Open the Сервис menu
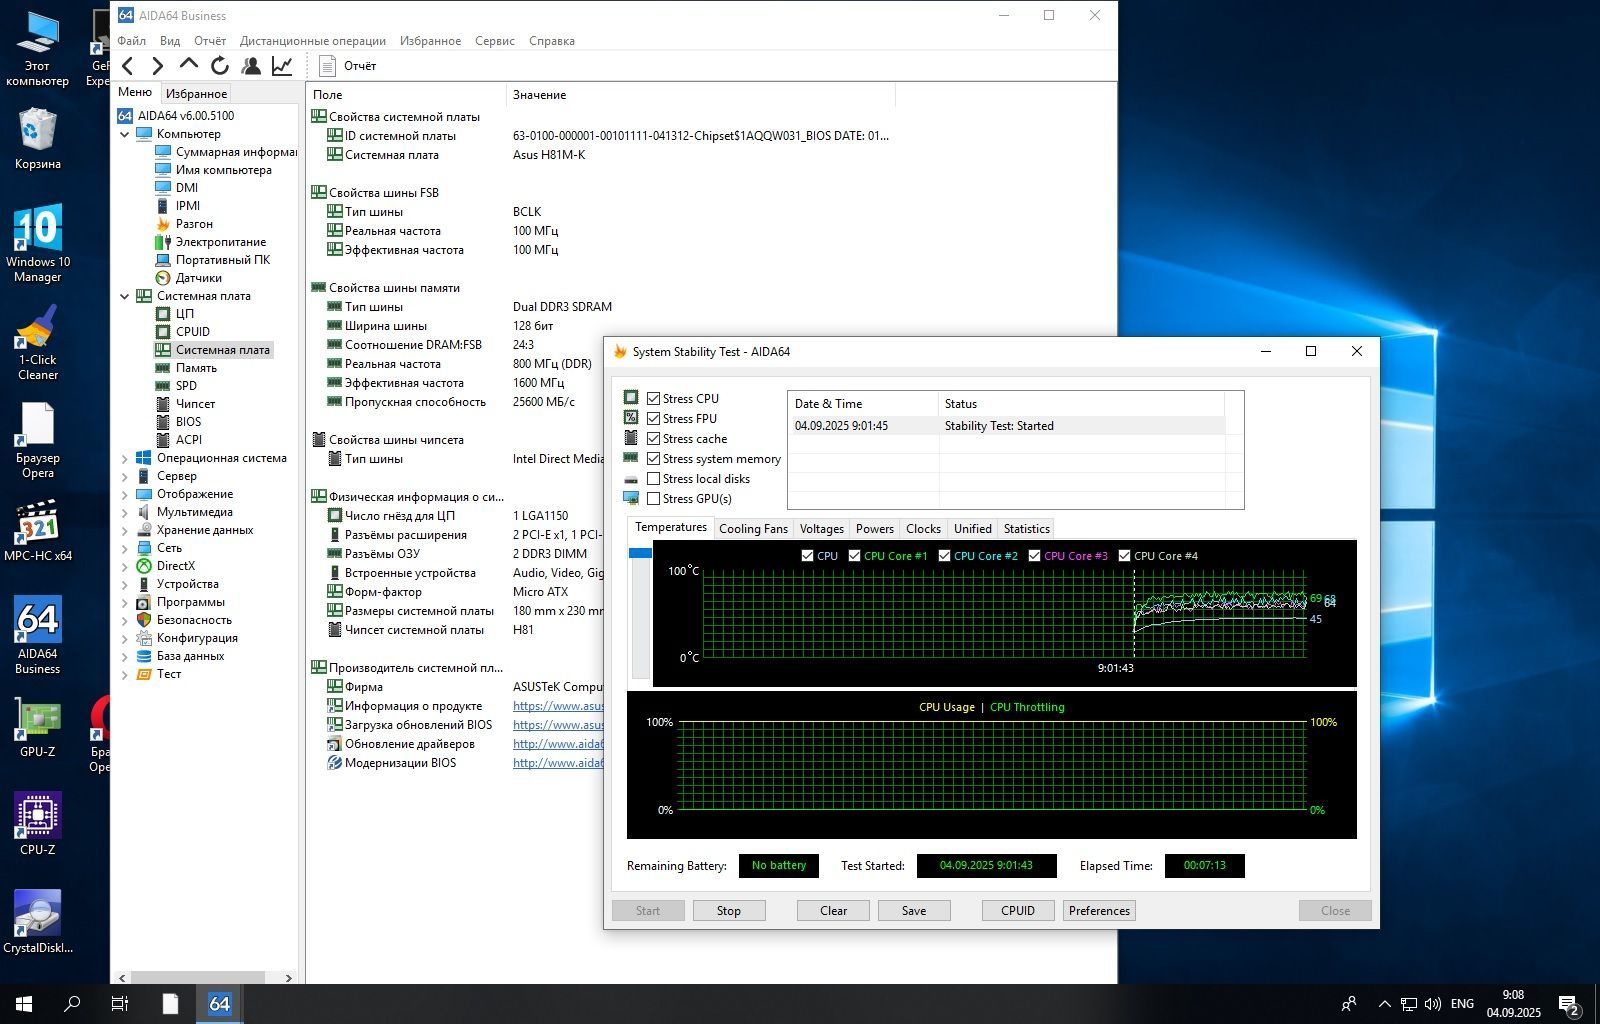The width and height of the screenshot is (1600, 1024). coord(494,41)
